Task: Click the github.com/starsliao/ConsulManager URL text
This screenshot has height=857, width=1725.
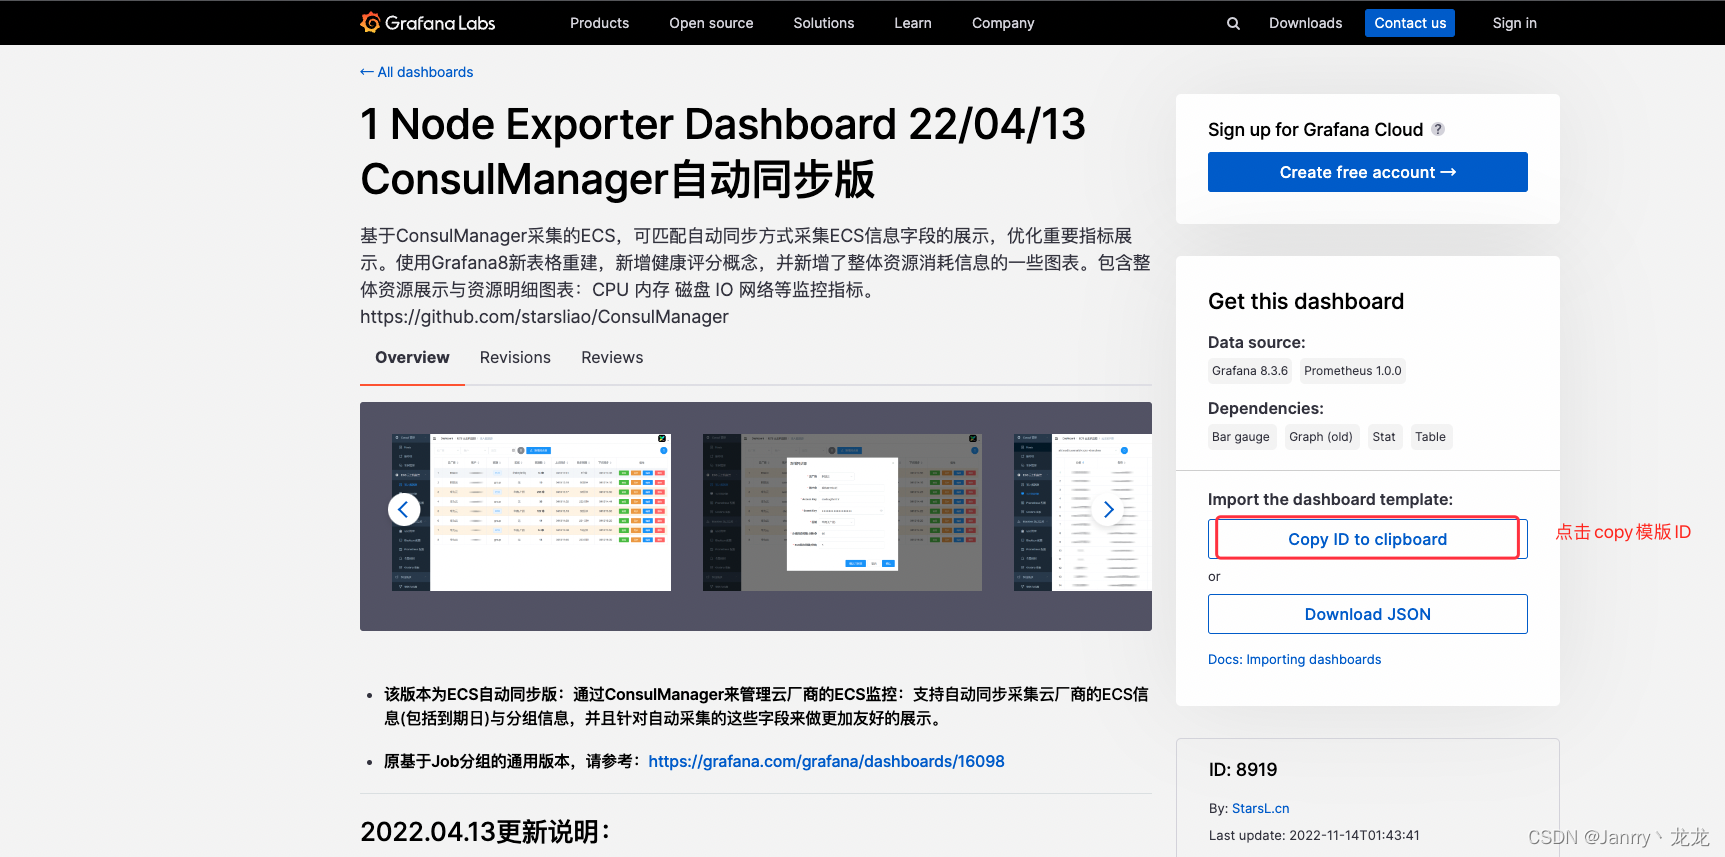Action: [544, 317]
